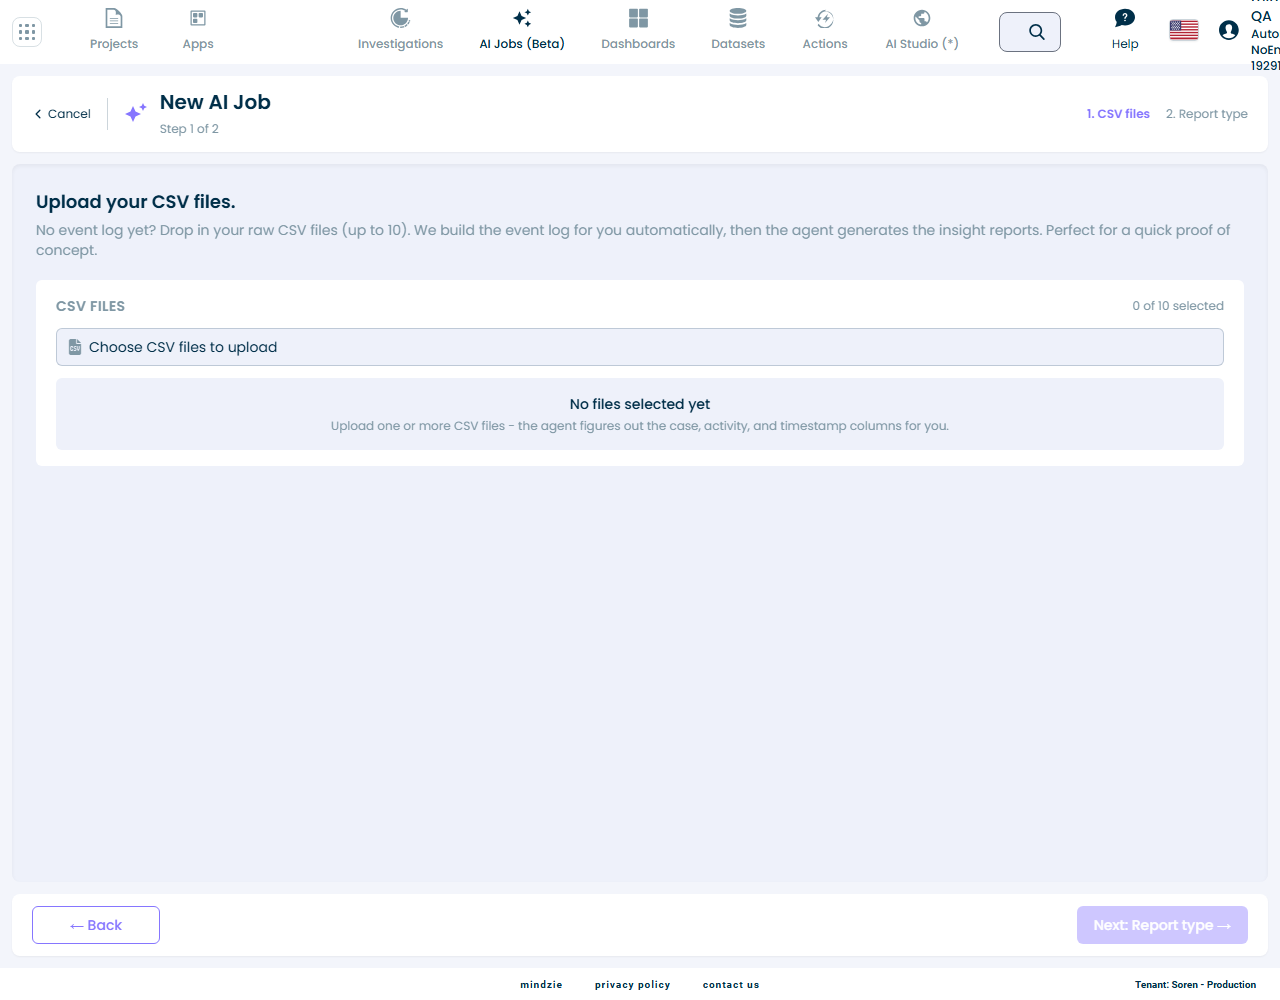Change language via US flag icon
The height and width of the screenshot is (1000, 1280).
click(x=1184, y=30)
